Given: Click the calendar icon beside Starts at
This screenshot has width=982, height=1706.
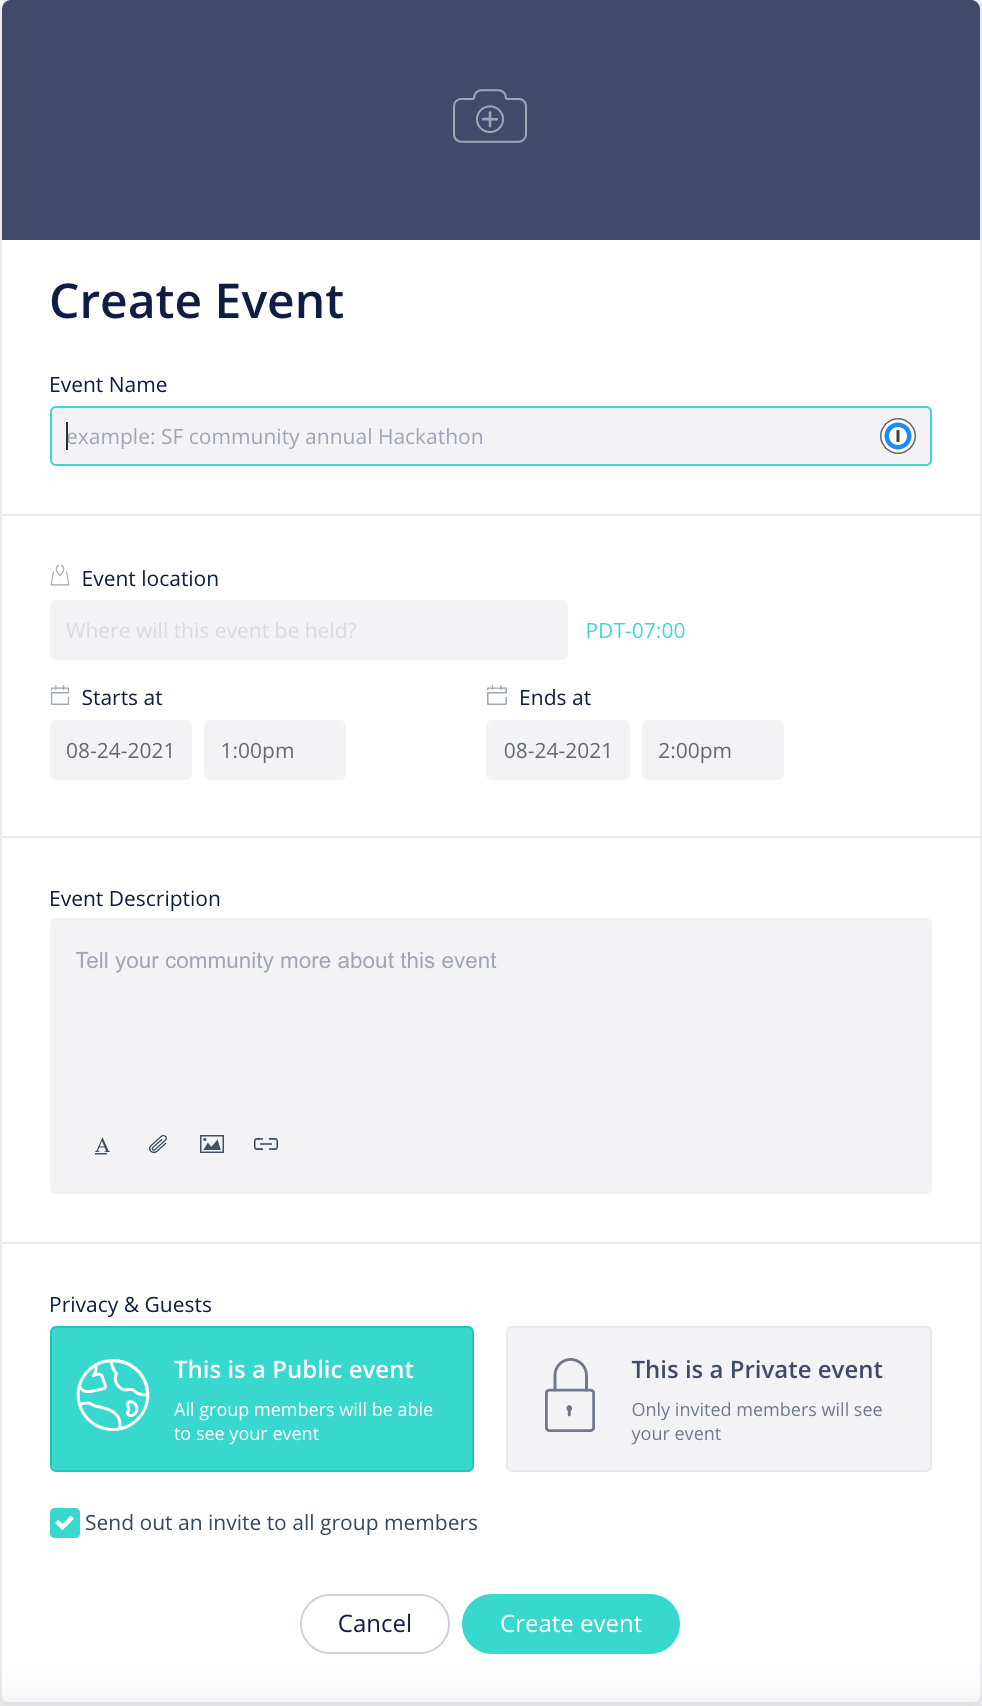Looking at the screenshot, I should coord(60,696).
